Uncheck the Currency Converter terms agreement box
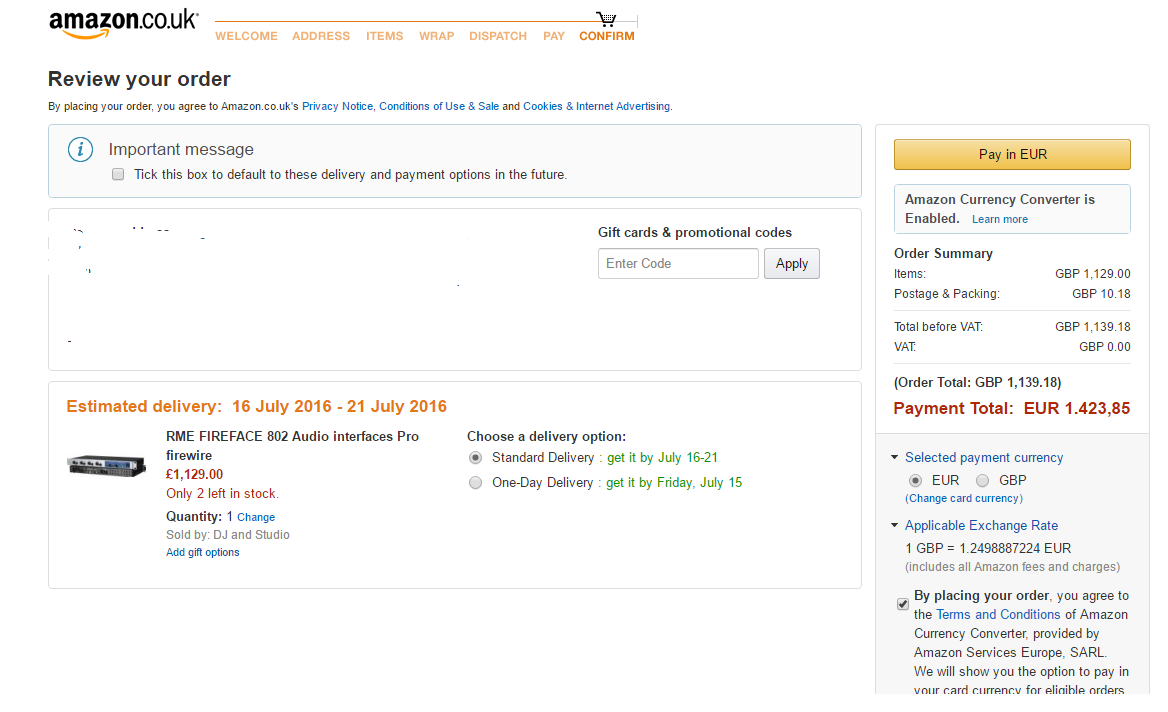The width and height of the screenshot is (1168, 712). [903, 603]
